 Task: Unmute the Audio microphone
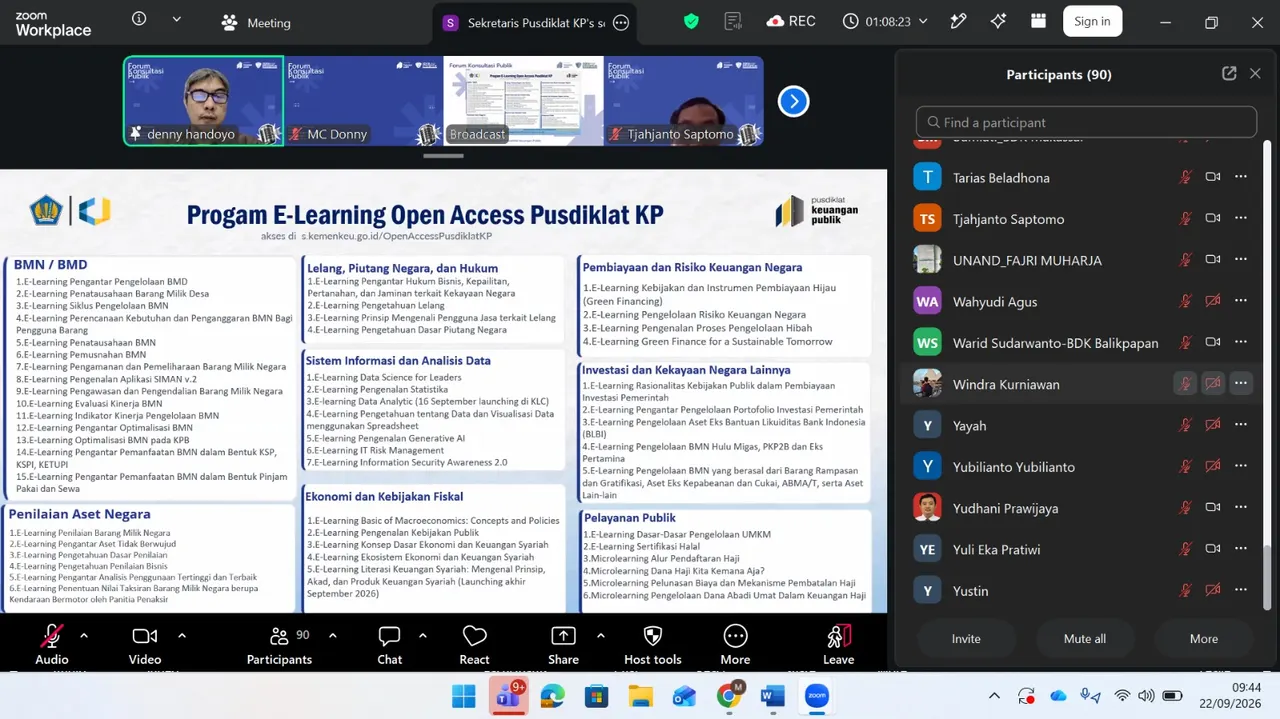pos(52,644)
